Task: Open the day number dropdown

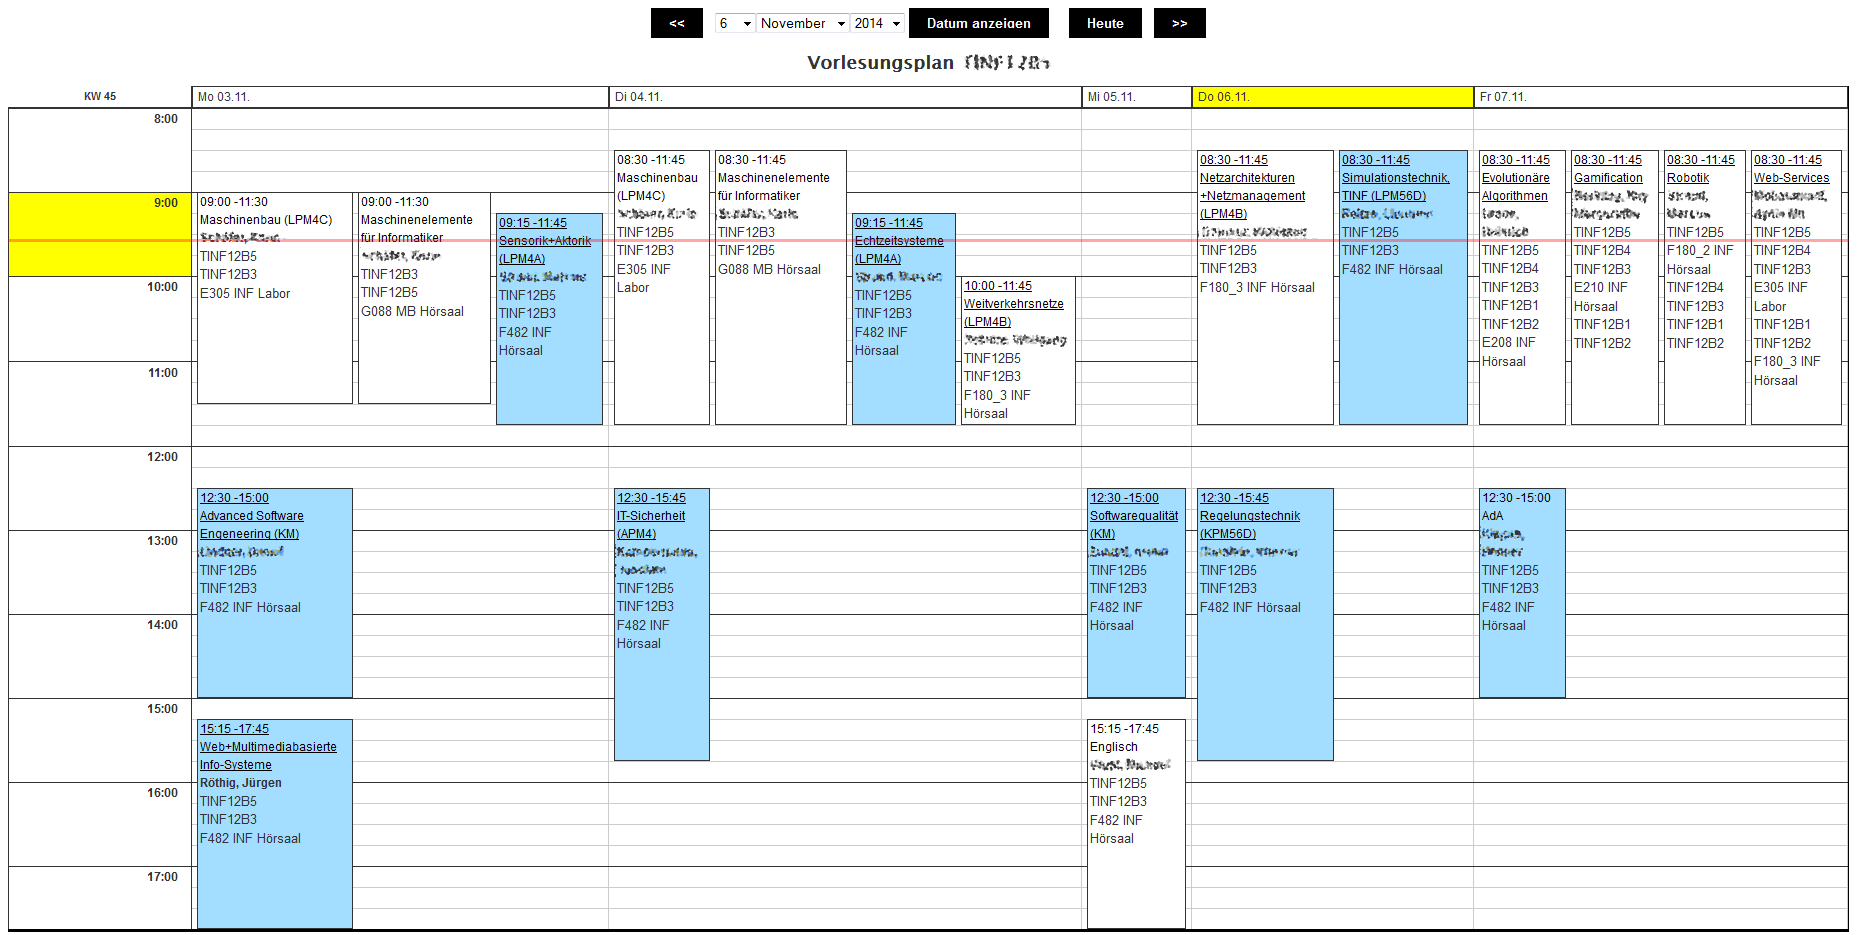Action: 734,23
